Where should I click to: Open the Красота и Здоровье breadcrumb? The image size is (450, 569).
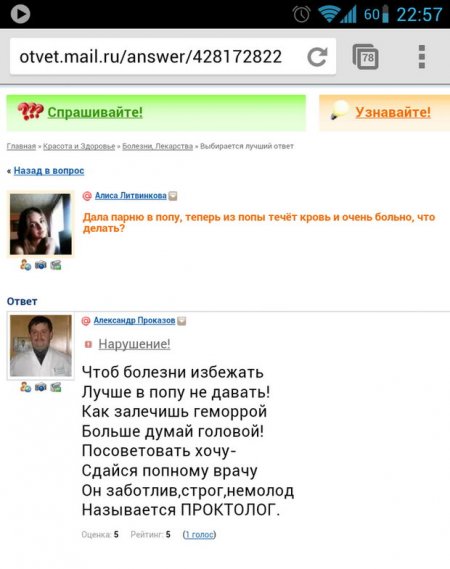pos(79,146)
